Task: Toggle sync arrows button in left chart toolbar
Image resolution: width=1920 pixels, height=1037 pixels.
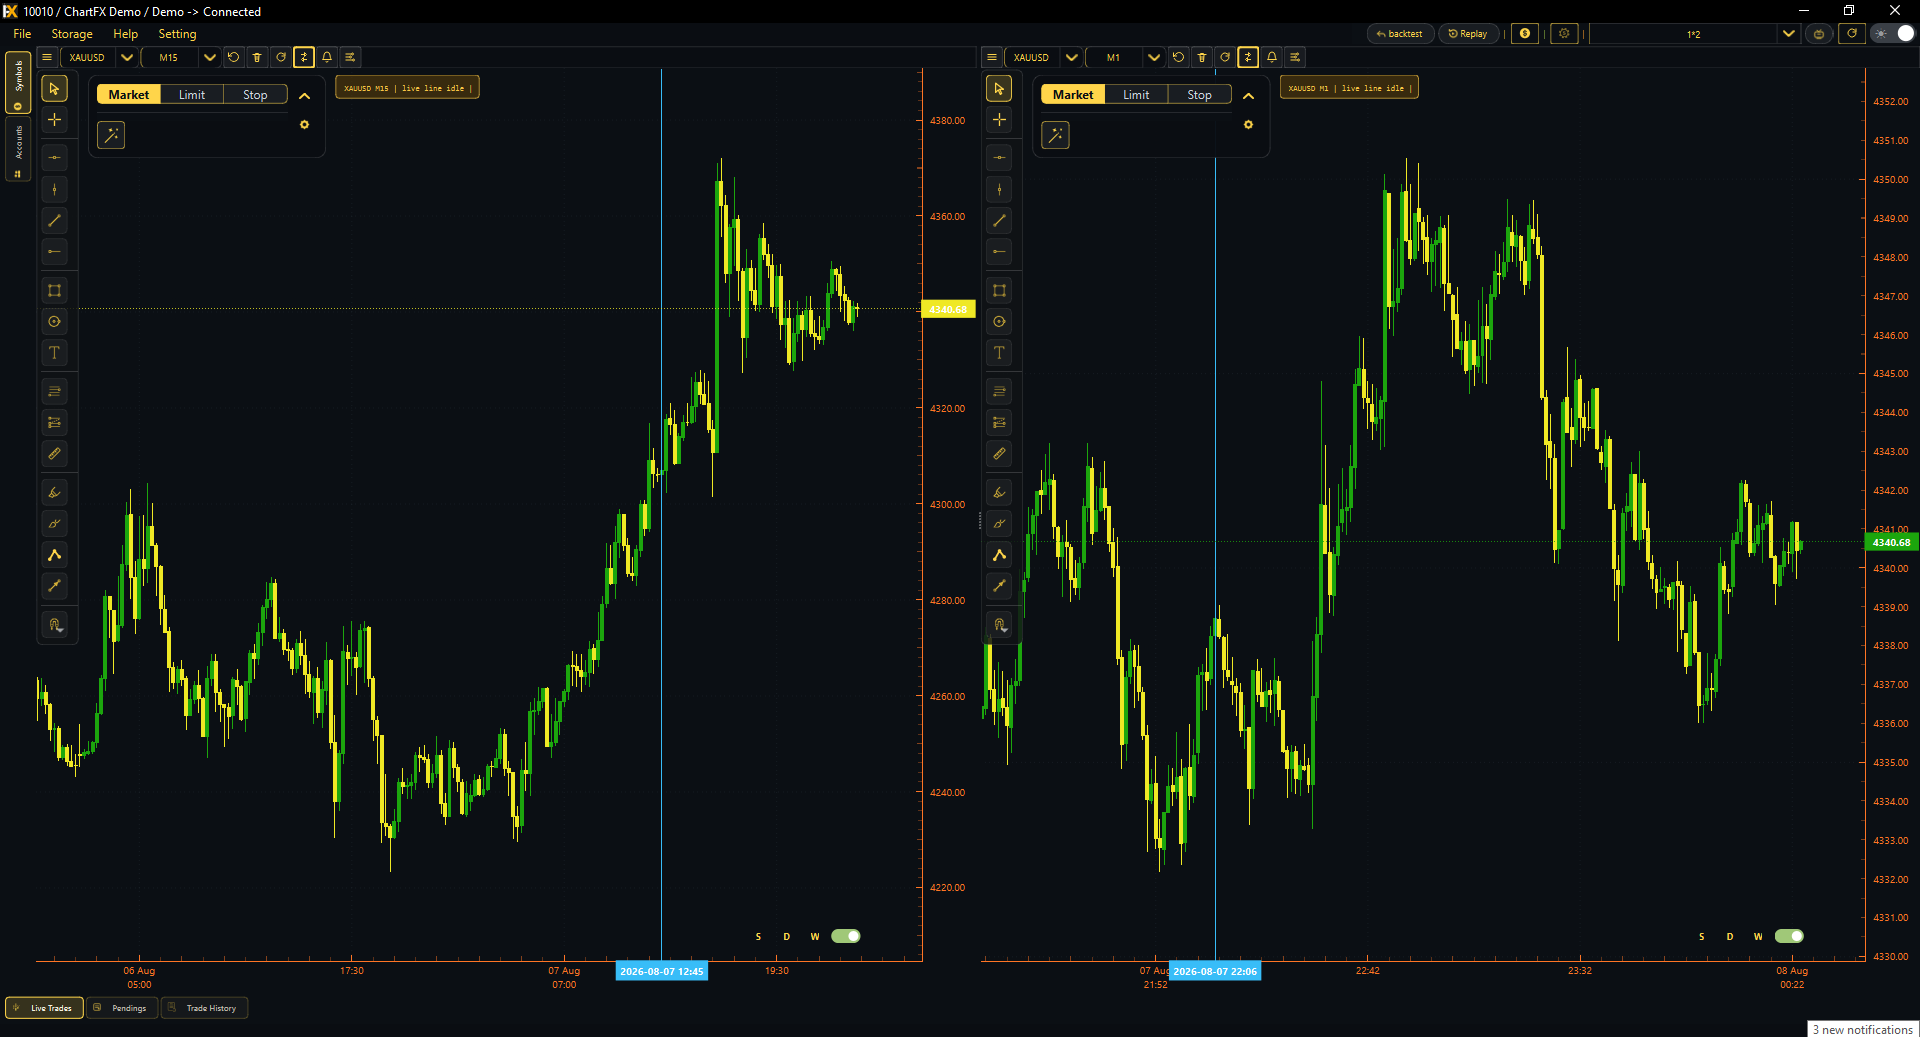Action: click(x=304, y=57)
